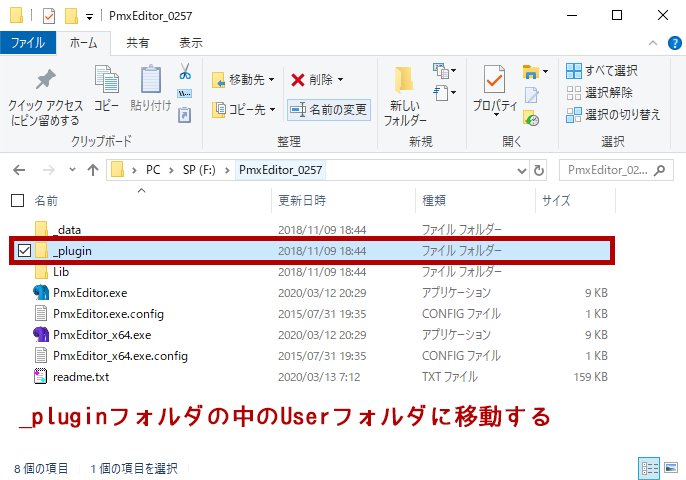Select the PmxEditor.exe.config file name
The image size is (686, 480).
pyautogui.click(x=108, y=314)
